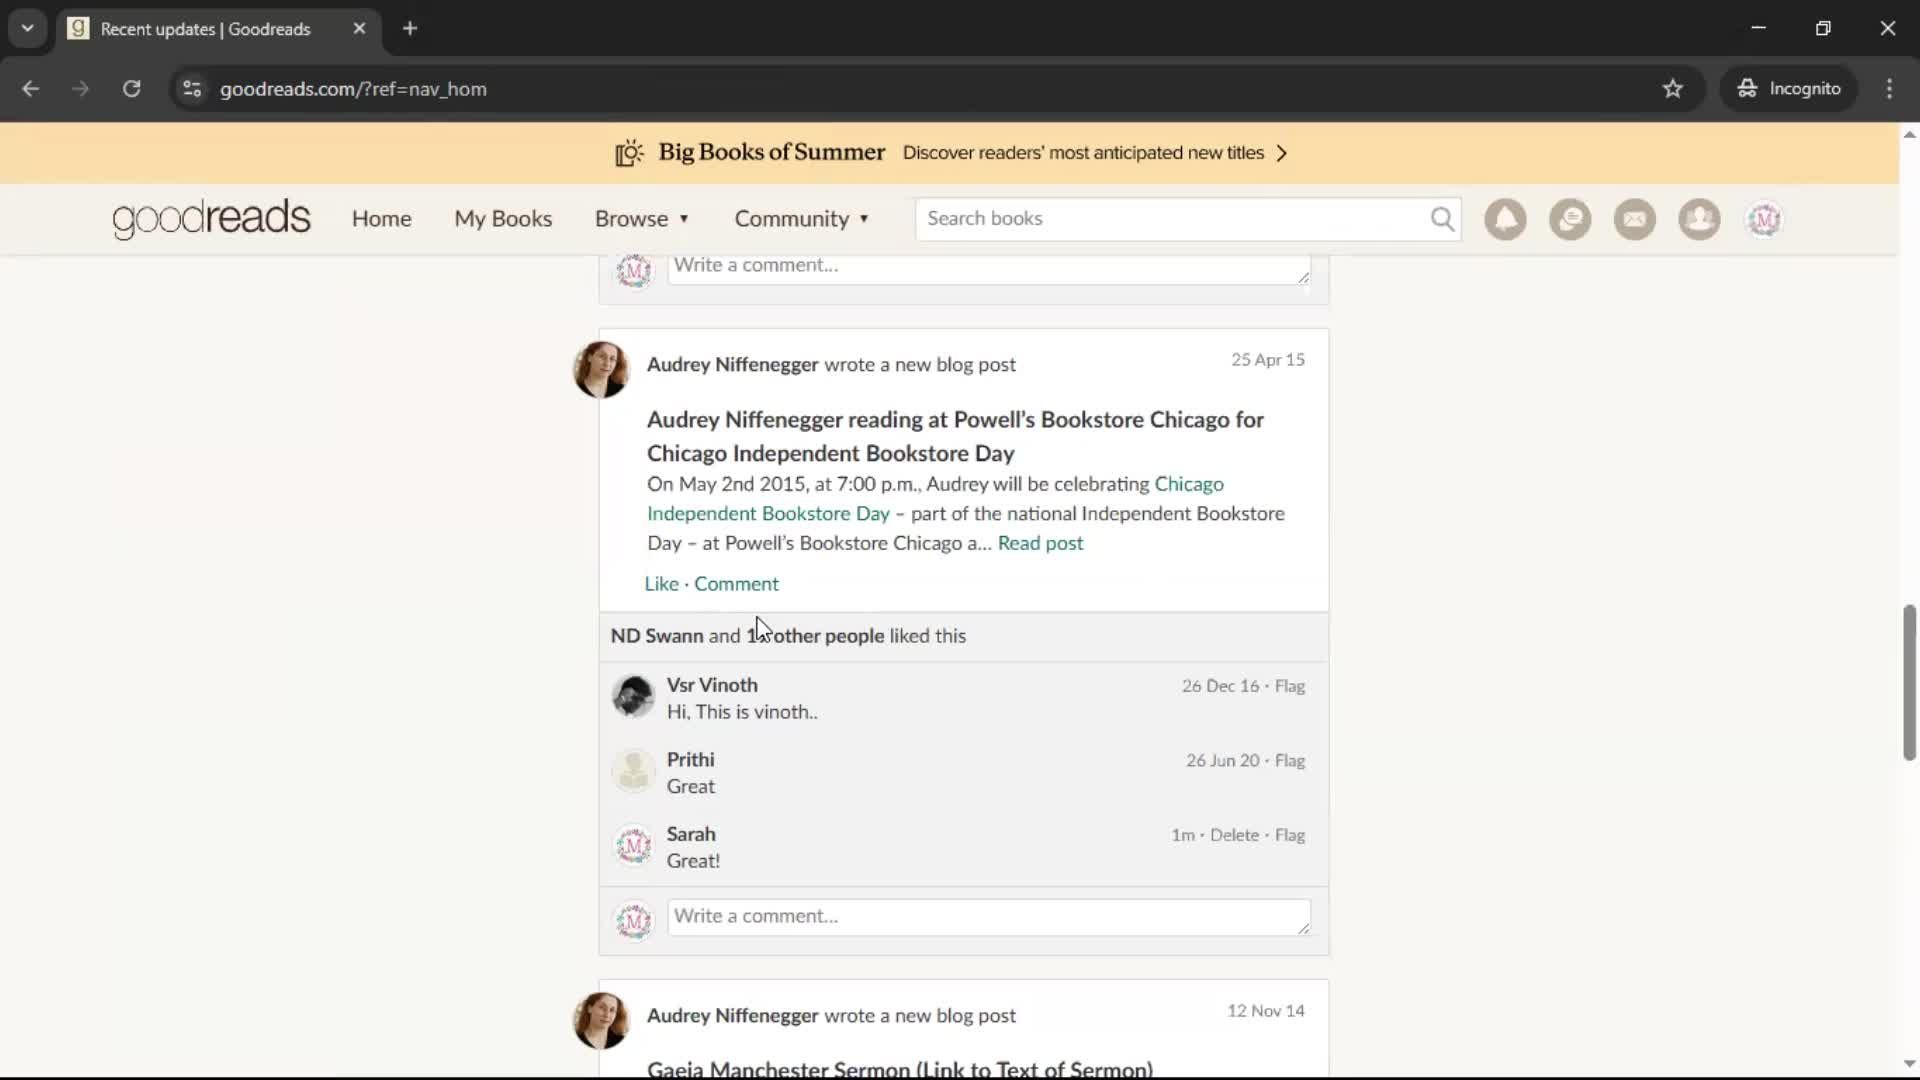
Task: Go back to previous page
Action: coord(31,89)
